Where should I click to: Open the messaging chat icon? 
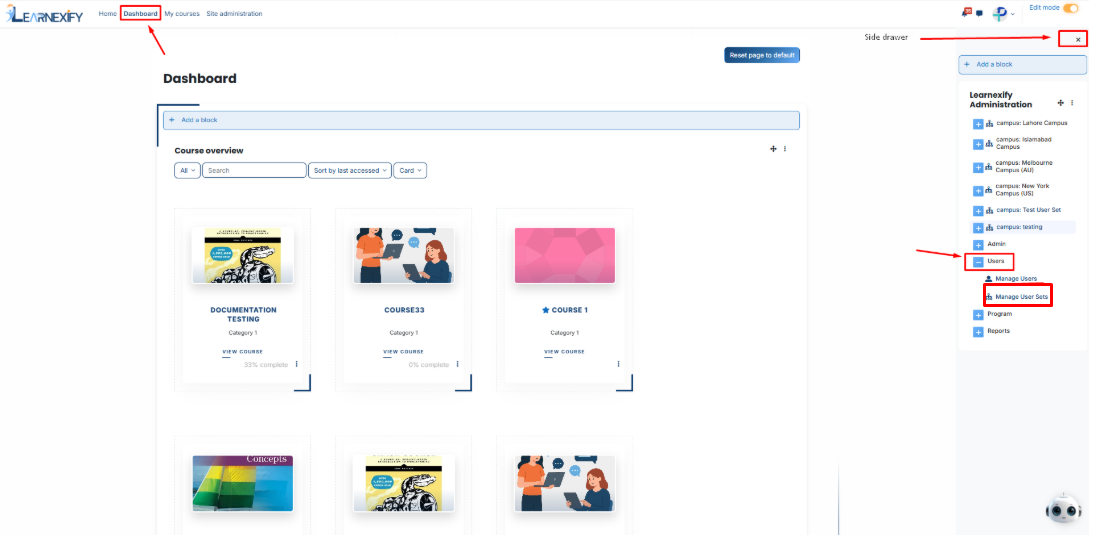[979, 13]
